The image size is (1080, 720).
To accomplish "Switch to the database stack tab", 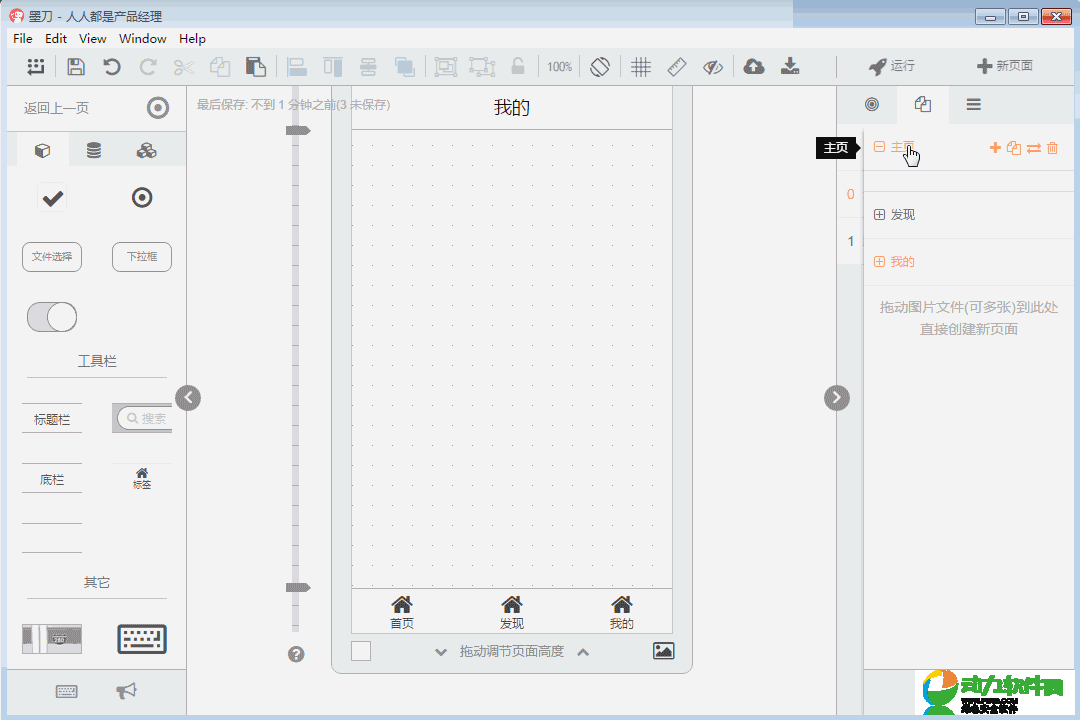I will click(x=94, y=150).
